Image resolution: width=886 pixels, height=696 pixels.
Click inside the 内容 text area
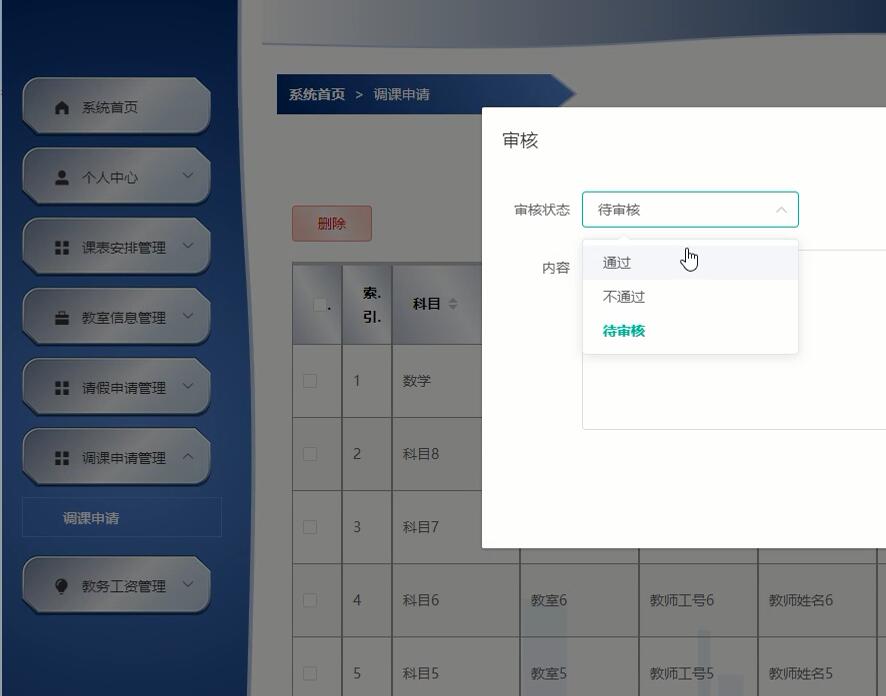[x=734, y=392]
